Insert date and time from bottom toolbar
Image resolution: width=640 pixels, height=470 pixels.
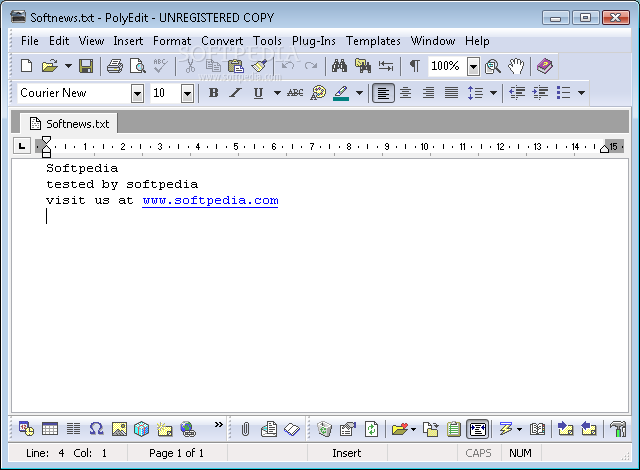27,429
